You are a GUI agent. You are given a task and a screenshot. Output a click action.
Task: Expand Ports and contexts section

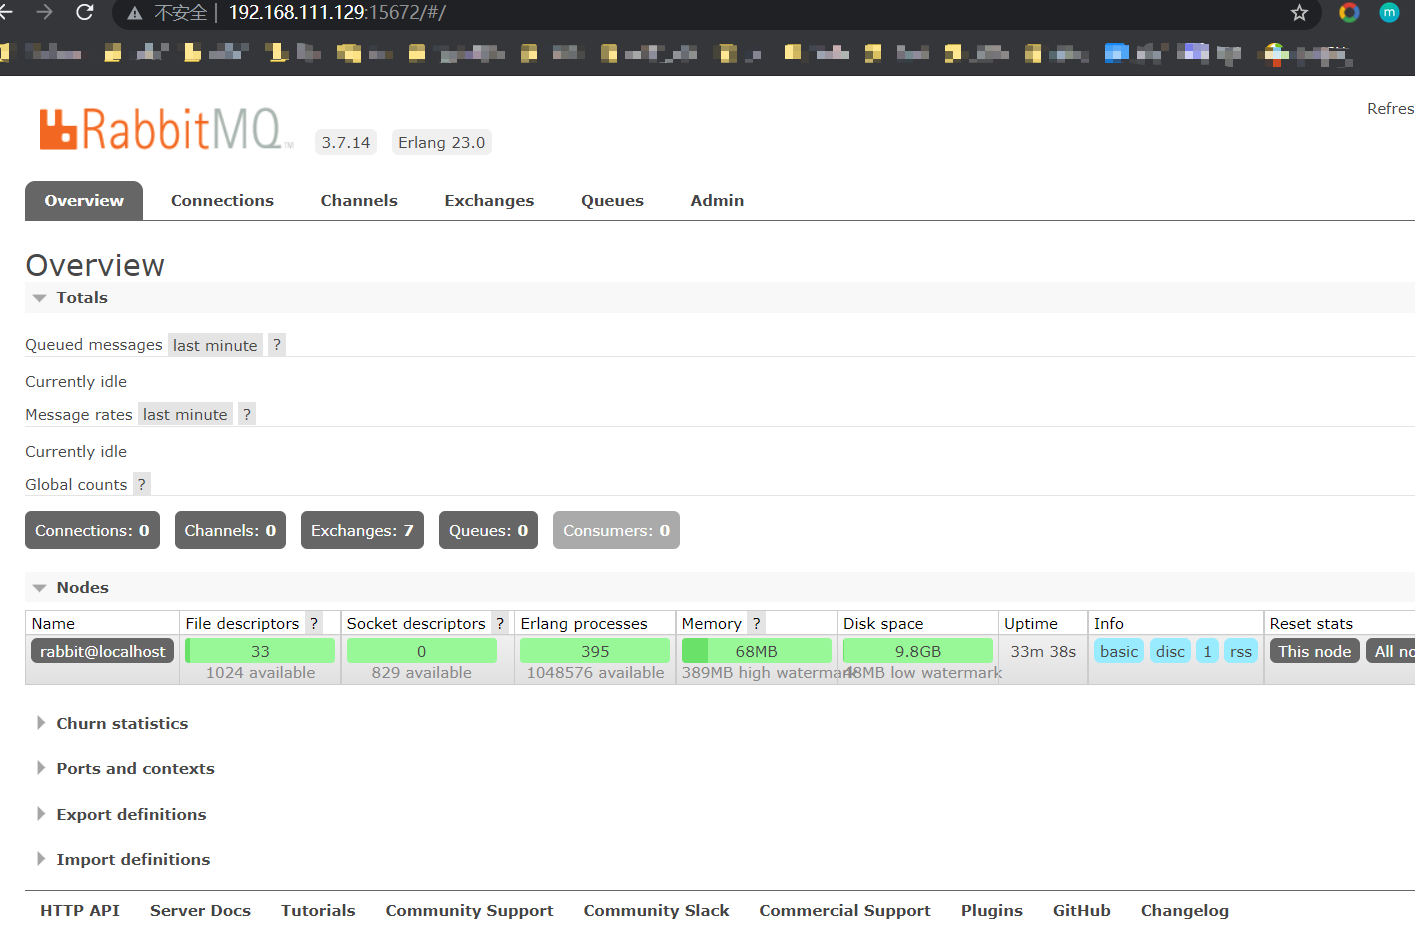tap(125, 768)
